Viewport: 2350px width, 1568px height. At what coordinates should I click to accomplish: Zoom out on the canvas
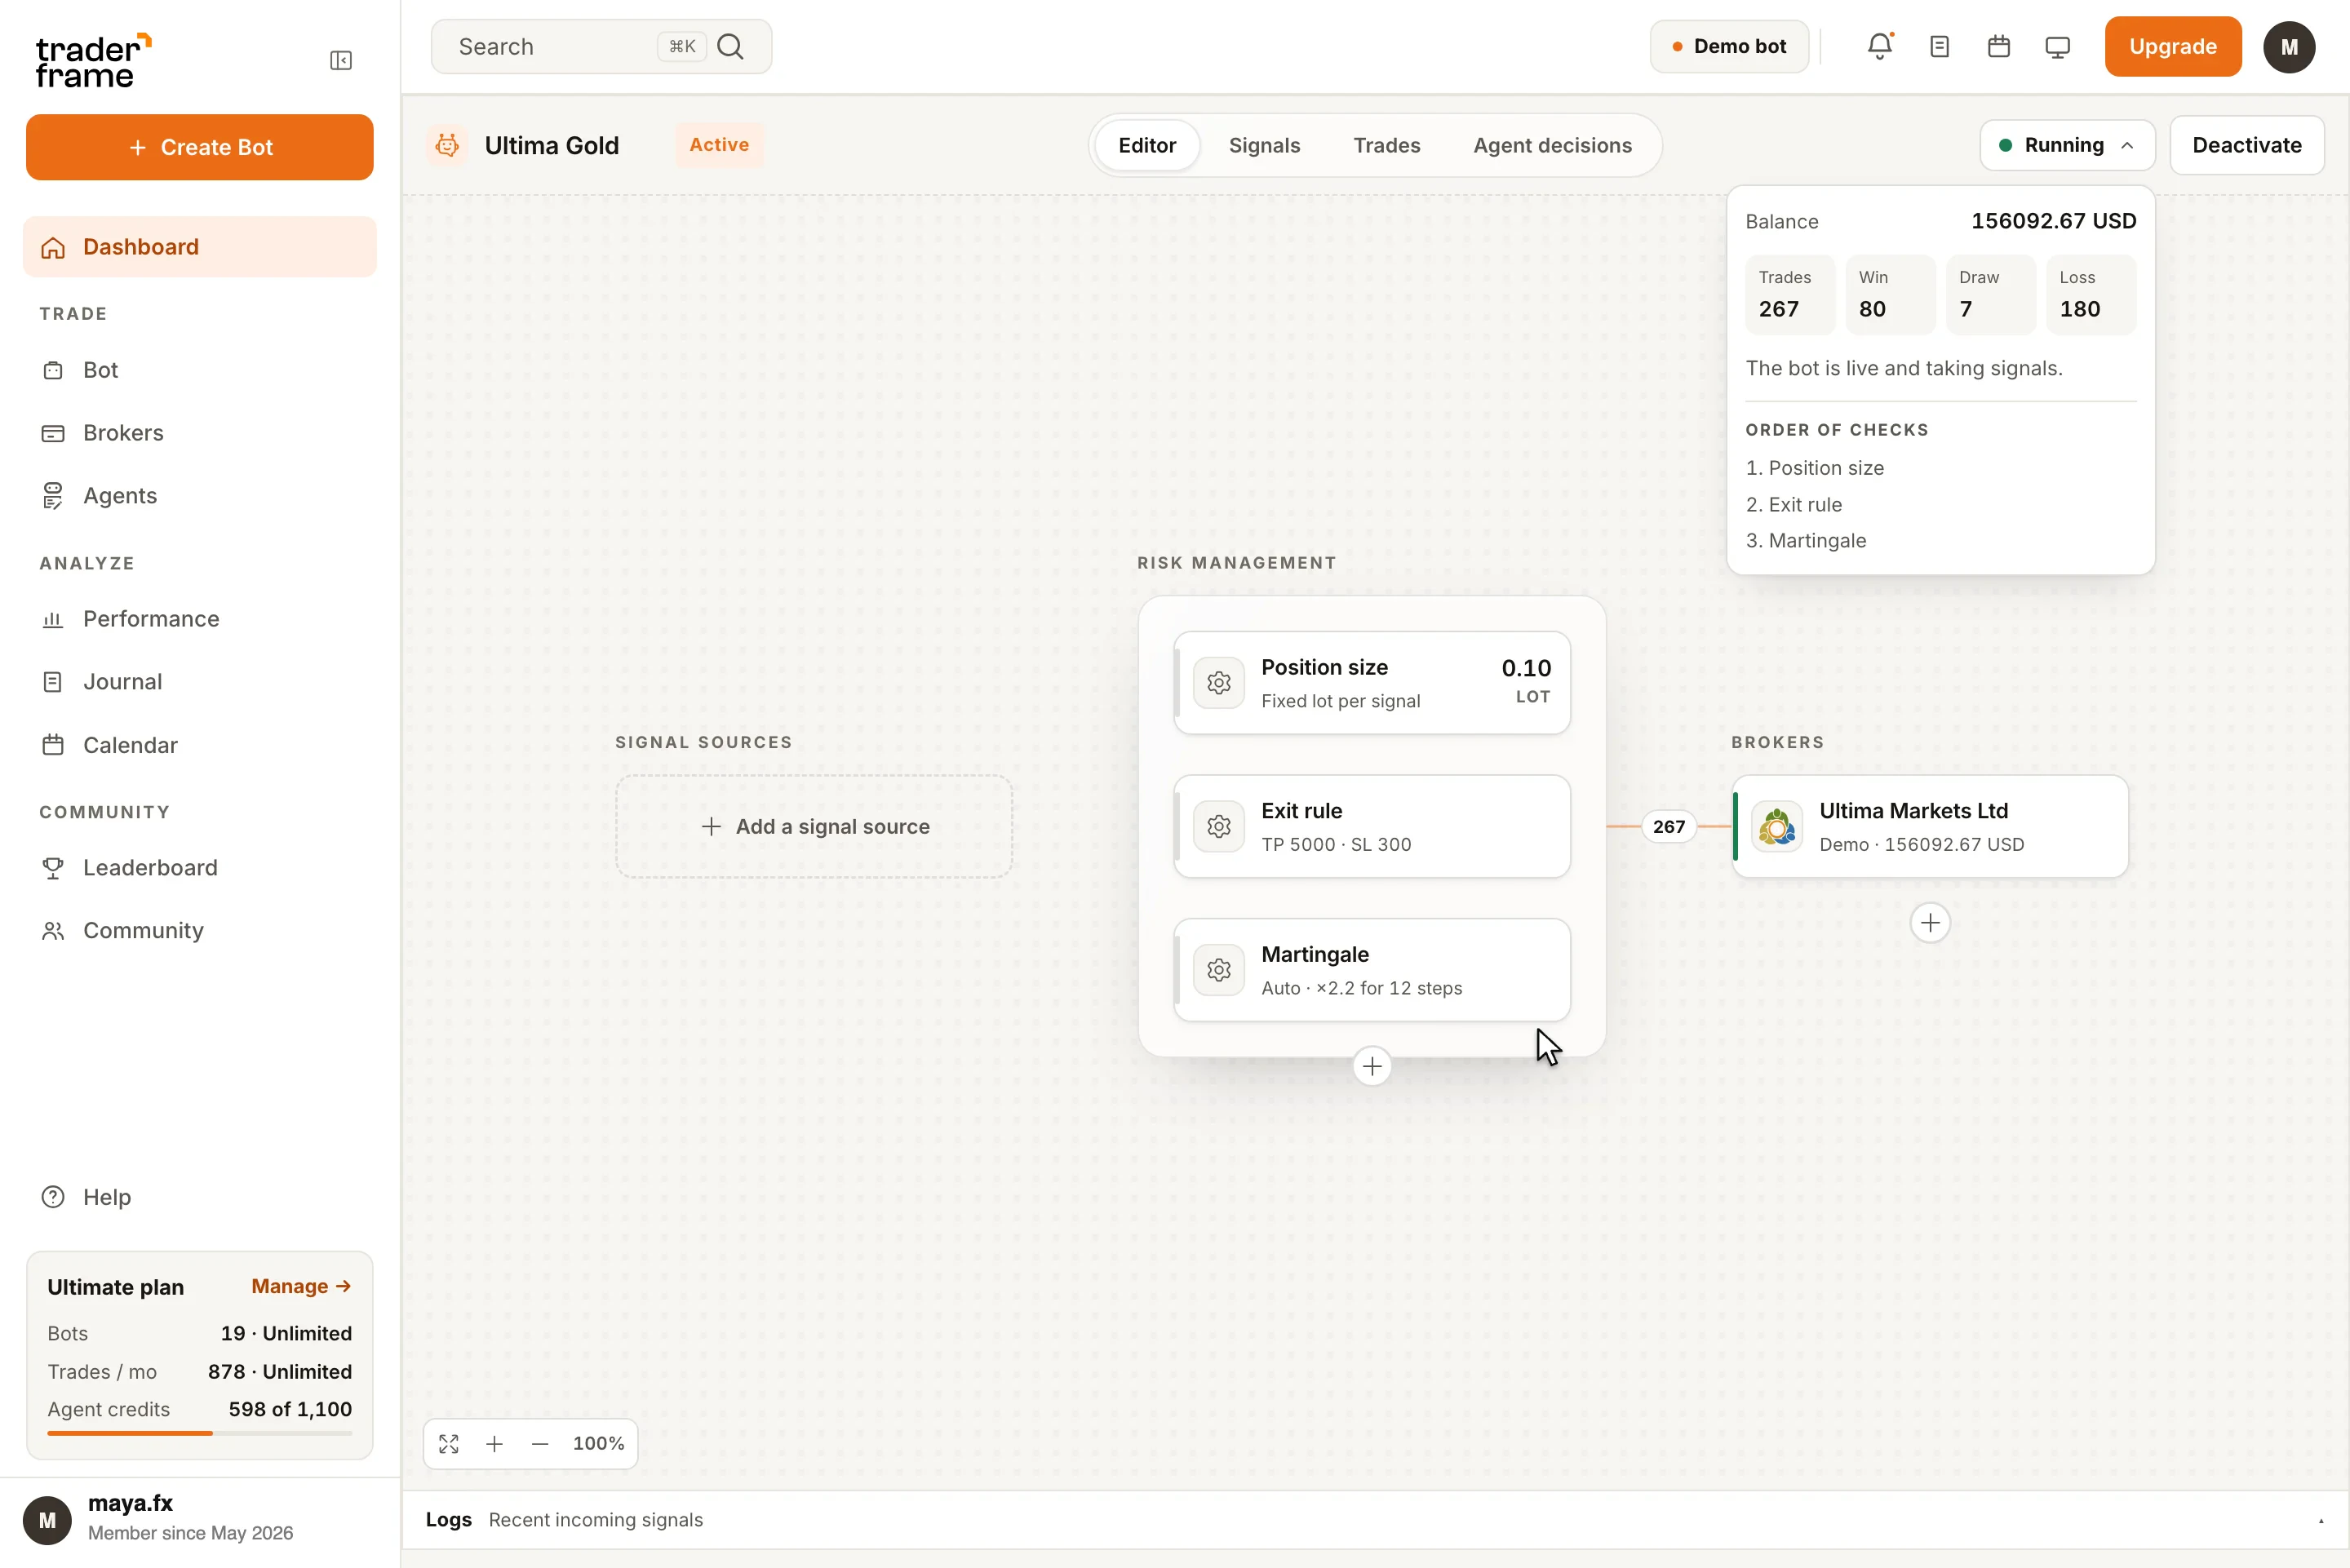pyautogui.click(x=540, y=1444)
